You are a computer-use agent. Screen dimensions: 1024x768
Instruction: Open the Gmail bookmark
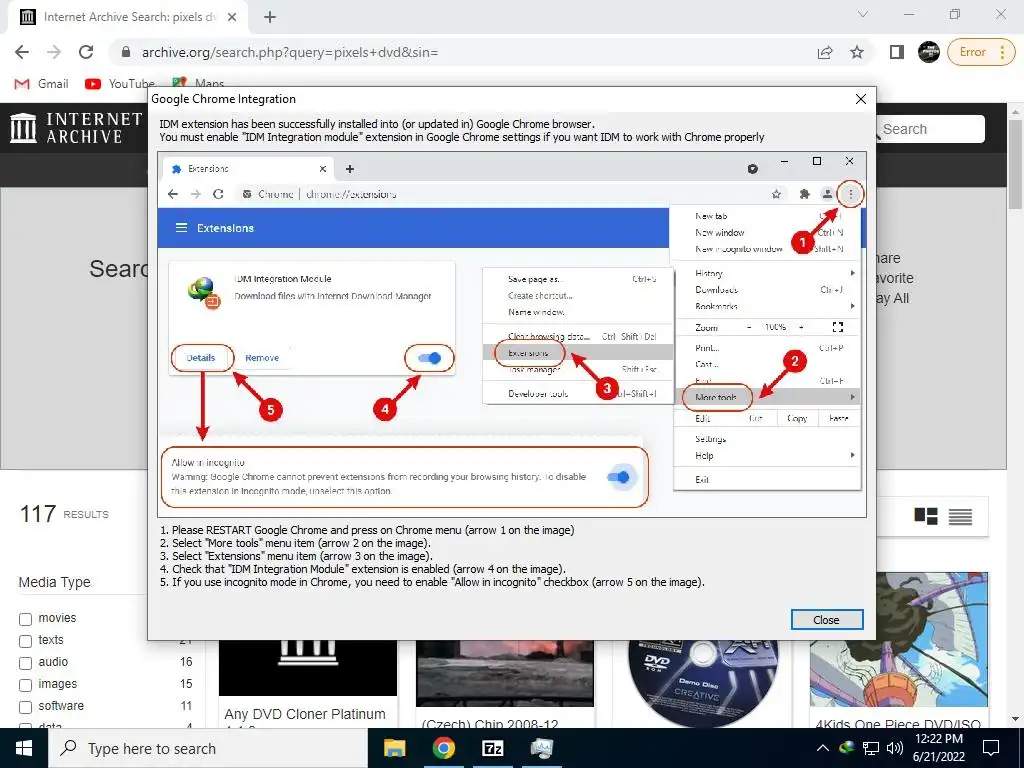coord(42,84)
